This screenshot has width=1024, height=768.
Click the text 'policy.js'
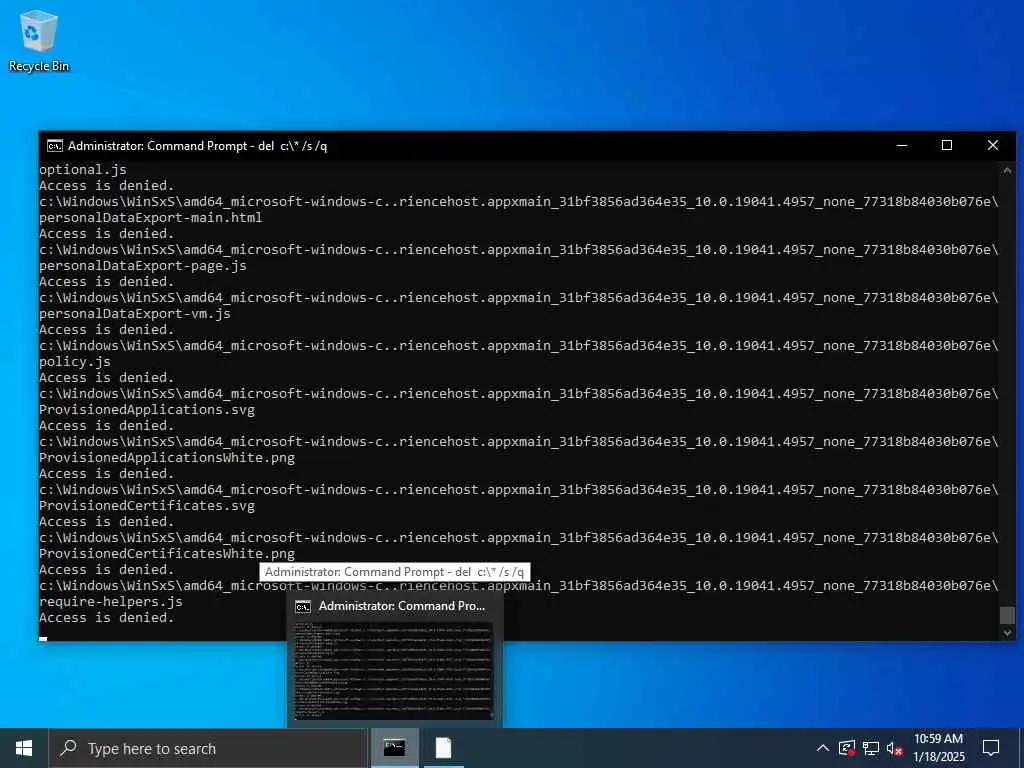(75, 362)
